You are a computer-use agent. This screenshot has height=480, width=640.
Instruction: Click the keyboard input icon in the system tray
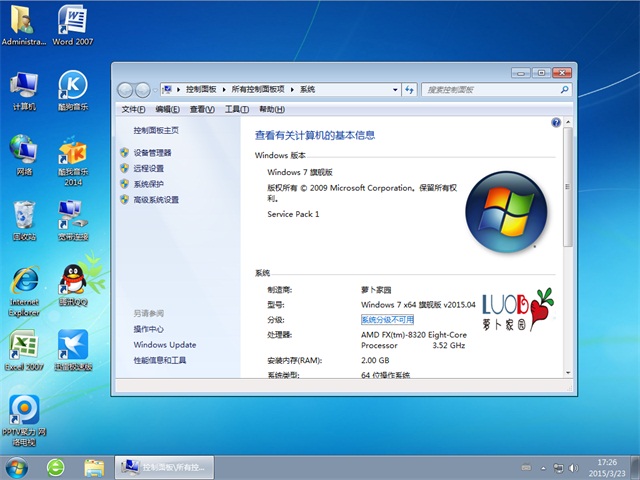[x=527, y=468]
